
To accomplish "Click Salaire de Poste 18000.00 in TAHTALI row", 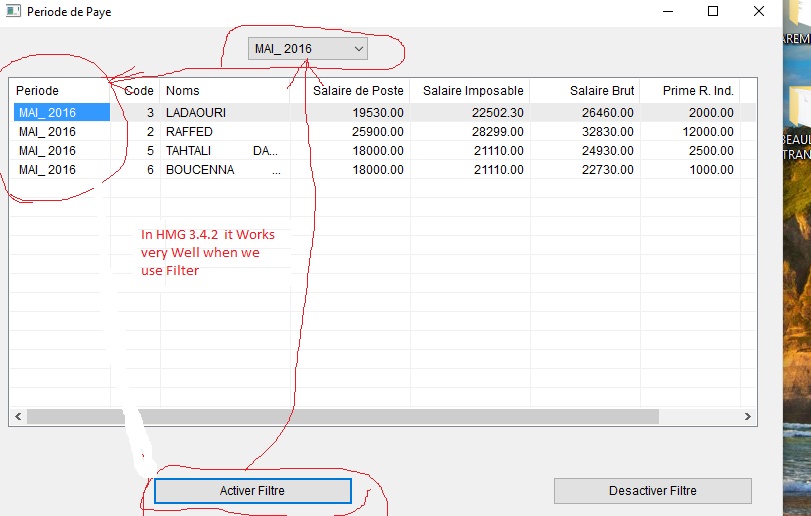I will click(x=378, y=150).
